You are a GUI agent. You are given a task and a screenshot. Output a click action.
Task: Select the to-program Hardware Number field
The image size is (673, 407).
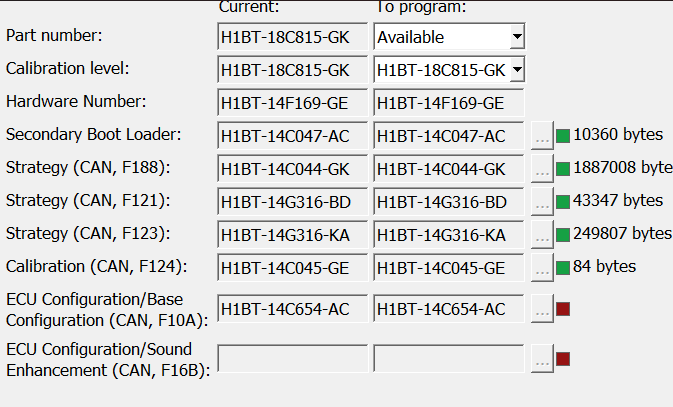pyautogui.click(x=448, y=103)
